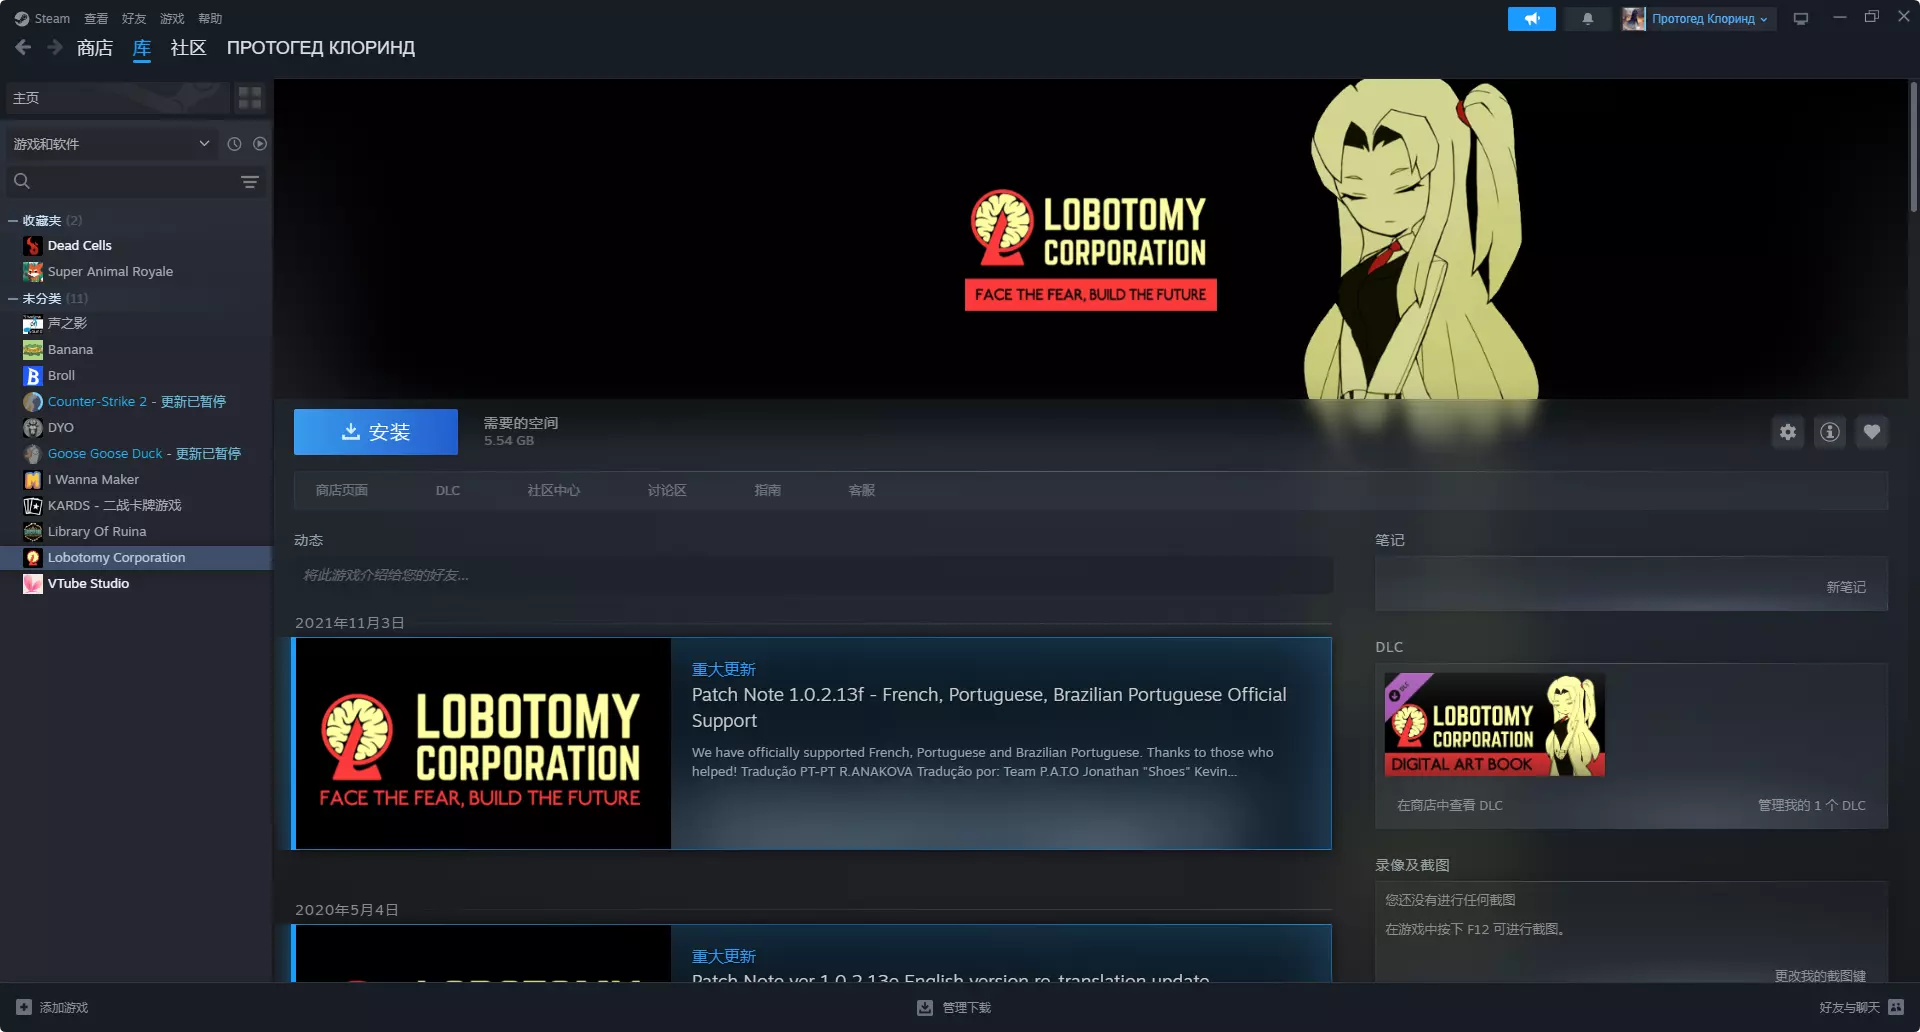1920x1032 pixels.
Task: Open the Steam menu
Action: [x=42, y=19]
